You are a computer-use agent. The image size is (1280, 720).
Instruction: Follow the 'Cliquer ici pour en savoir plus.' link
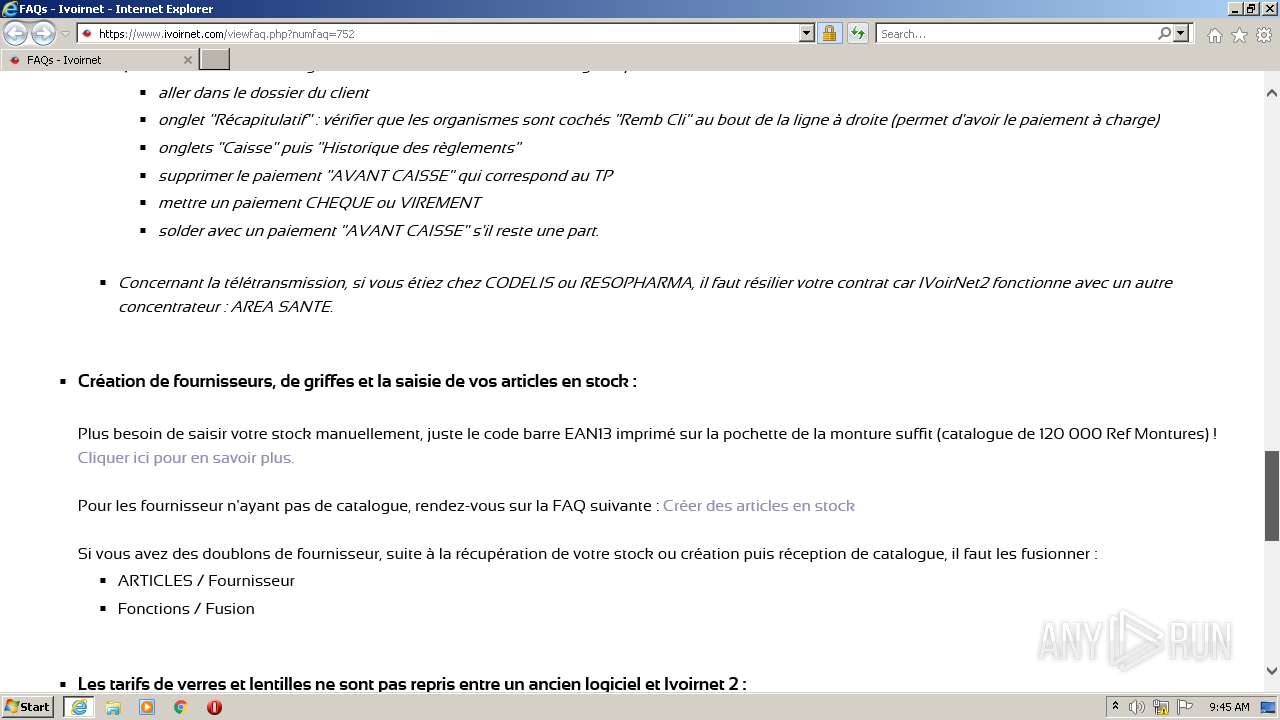point(186,458)
